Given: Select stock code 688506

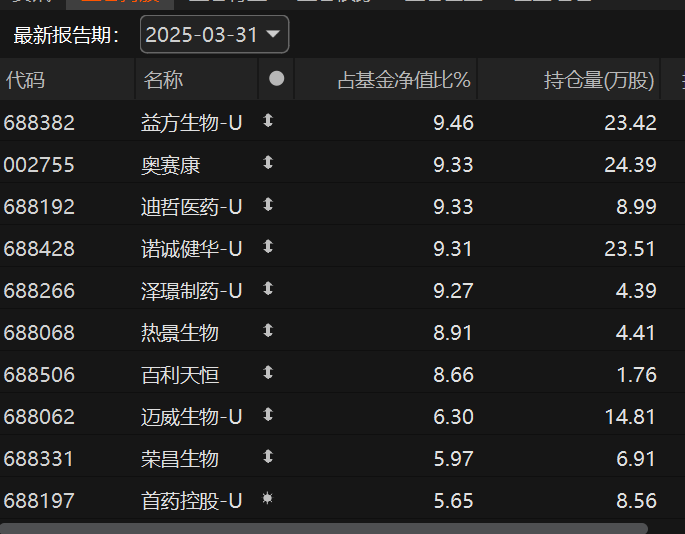Looking at the screenshot, I should 39,374.
